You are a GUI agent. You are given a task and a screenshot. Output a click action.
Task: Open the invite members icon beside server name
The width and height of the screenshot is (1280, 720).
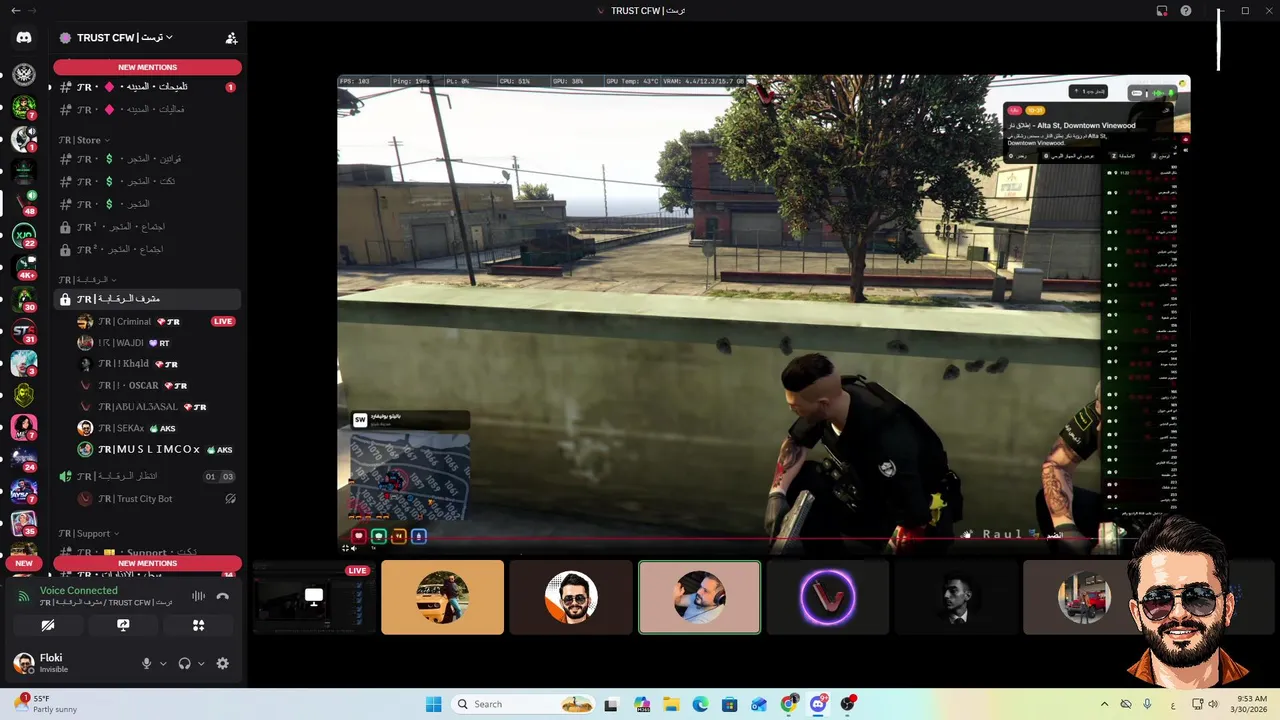(x=231, y=38)
